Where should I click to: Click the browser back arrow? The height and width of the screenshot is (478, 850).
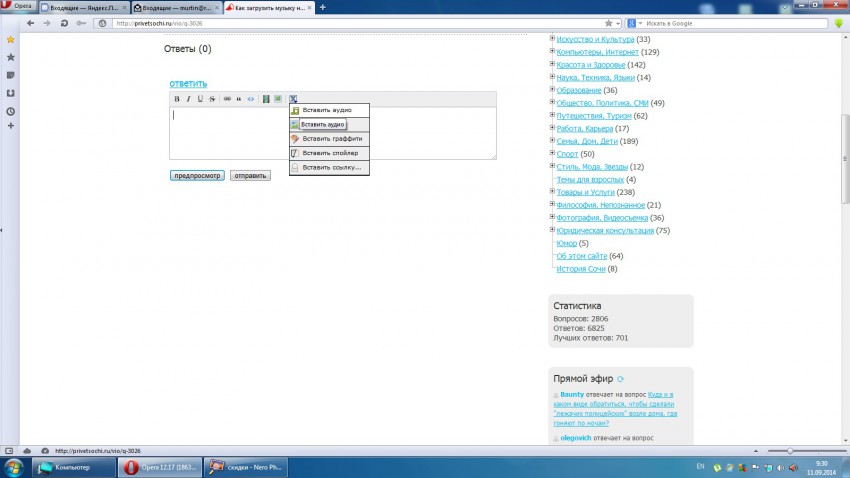pyautogui.click(x=30, y=23)
